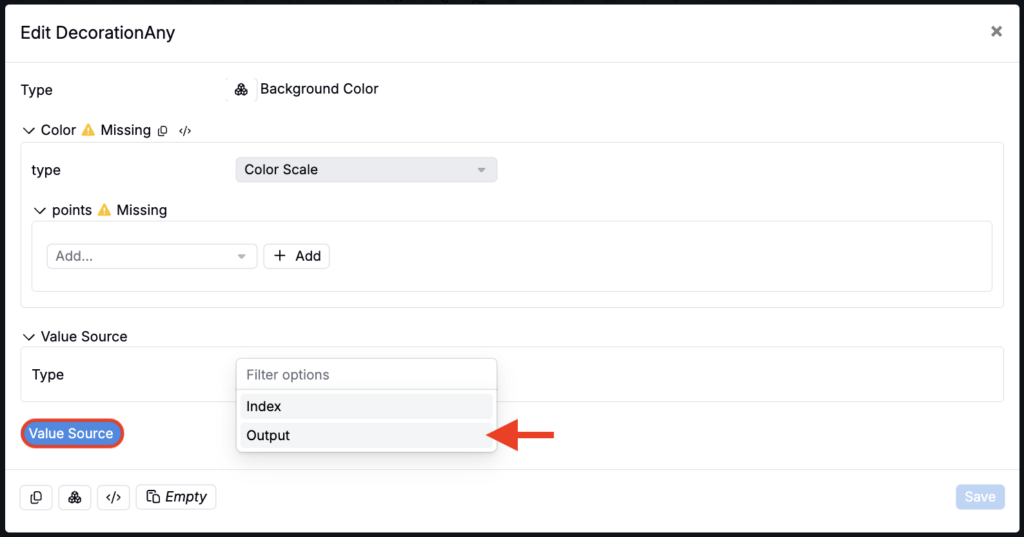Close the Edit DecorationAny dialog
The width and height of the screenshot is (1024, 537).
996,31
